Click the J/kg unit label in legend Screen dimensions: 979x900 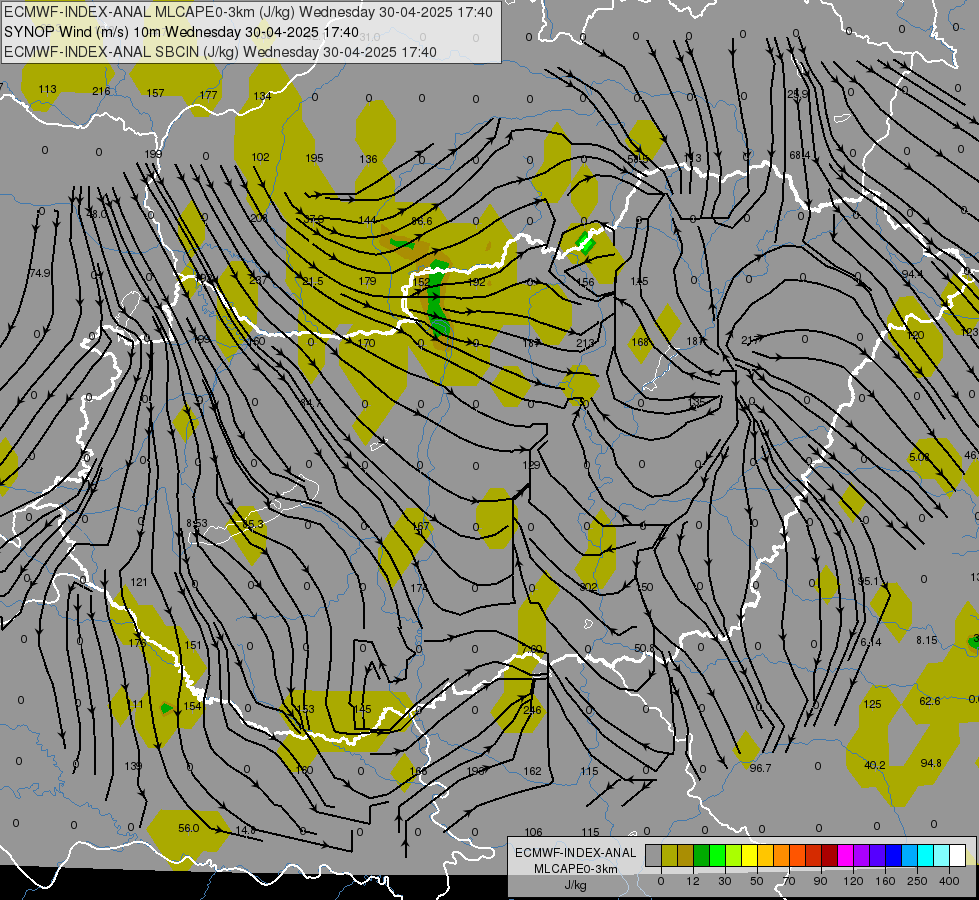[x=576, y=885]
